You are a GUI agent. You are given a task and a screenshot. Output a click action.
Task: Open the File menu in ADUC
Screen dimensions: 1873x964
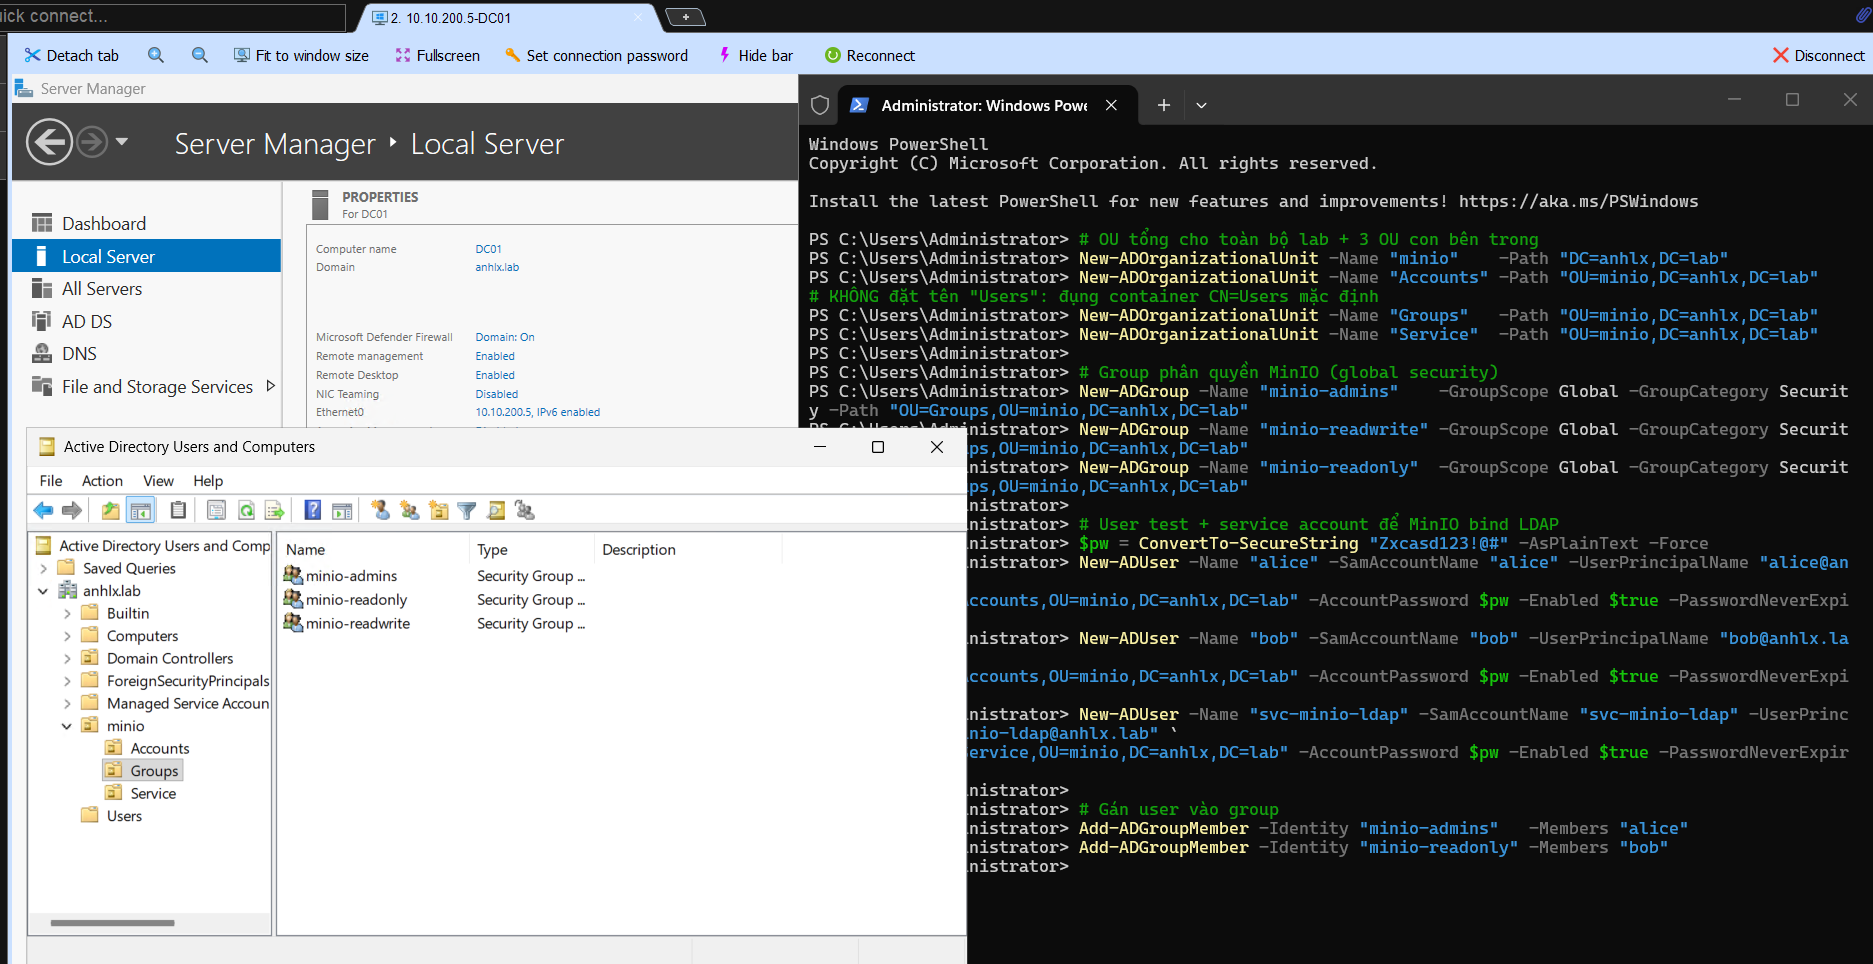click(x=51, y=481)
